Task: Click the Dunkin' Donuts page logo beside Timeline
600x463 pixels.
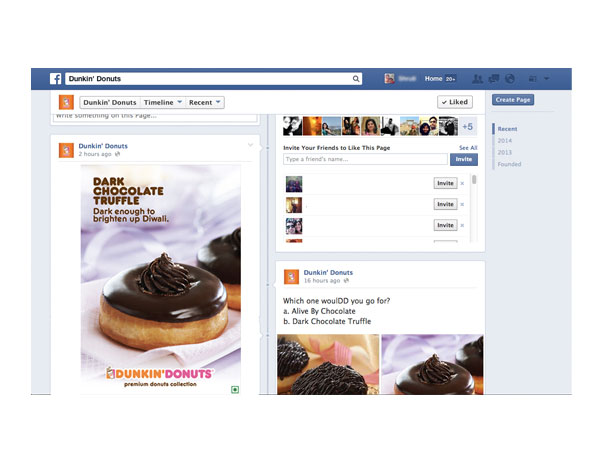Action: (x=66, y=102)
